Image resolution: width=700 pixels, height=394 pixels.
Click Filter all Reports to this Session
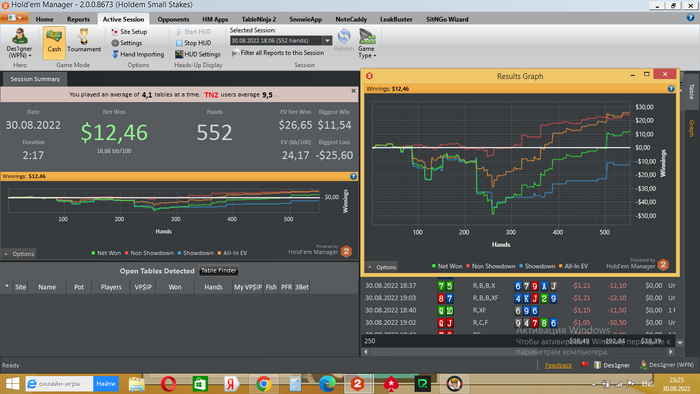point(278,53)
